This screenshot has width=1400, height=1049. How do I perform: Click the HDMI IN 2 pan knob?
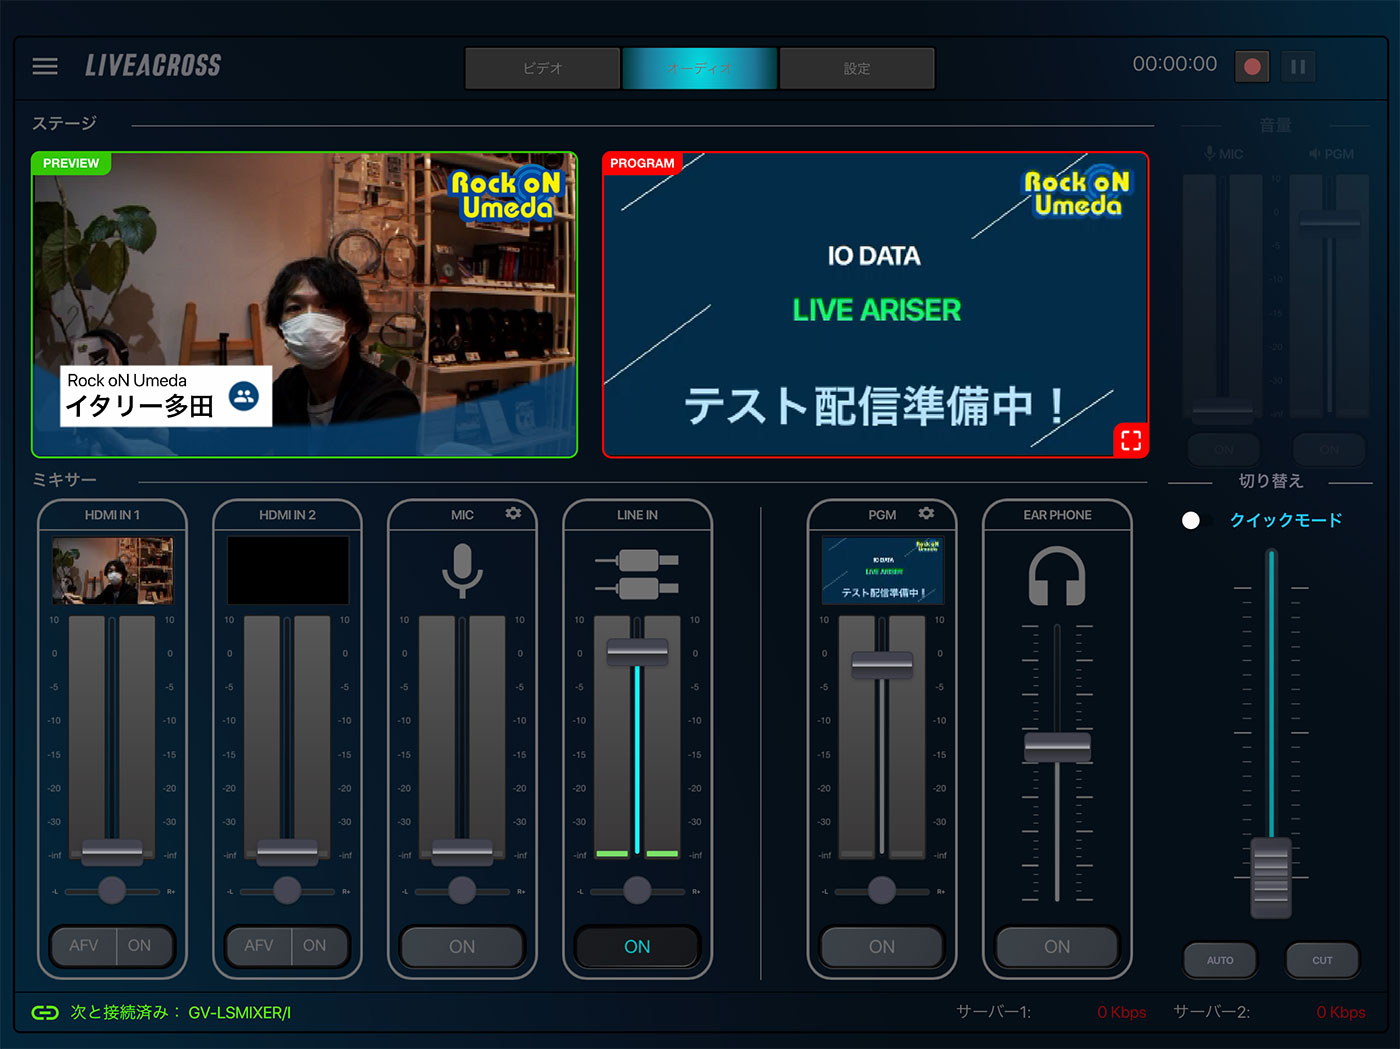pyautogui.click(x=287, y=890)
